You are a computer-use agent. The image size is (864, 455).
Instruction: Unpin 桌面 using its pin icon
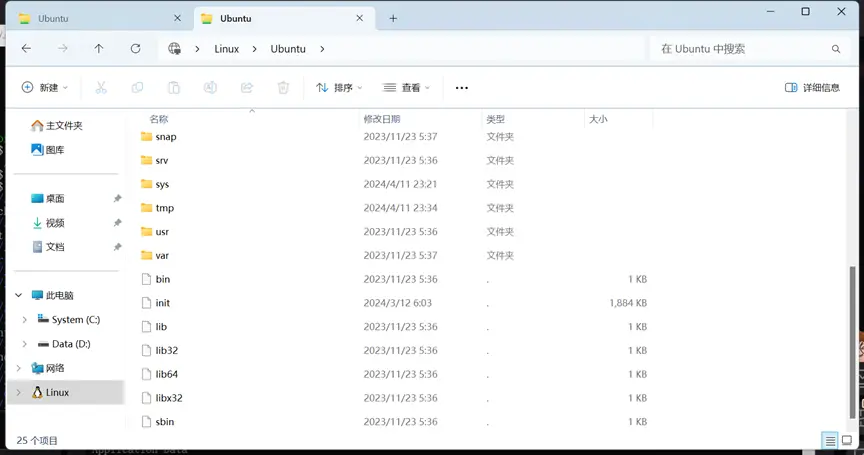[117, 198]
